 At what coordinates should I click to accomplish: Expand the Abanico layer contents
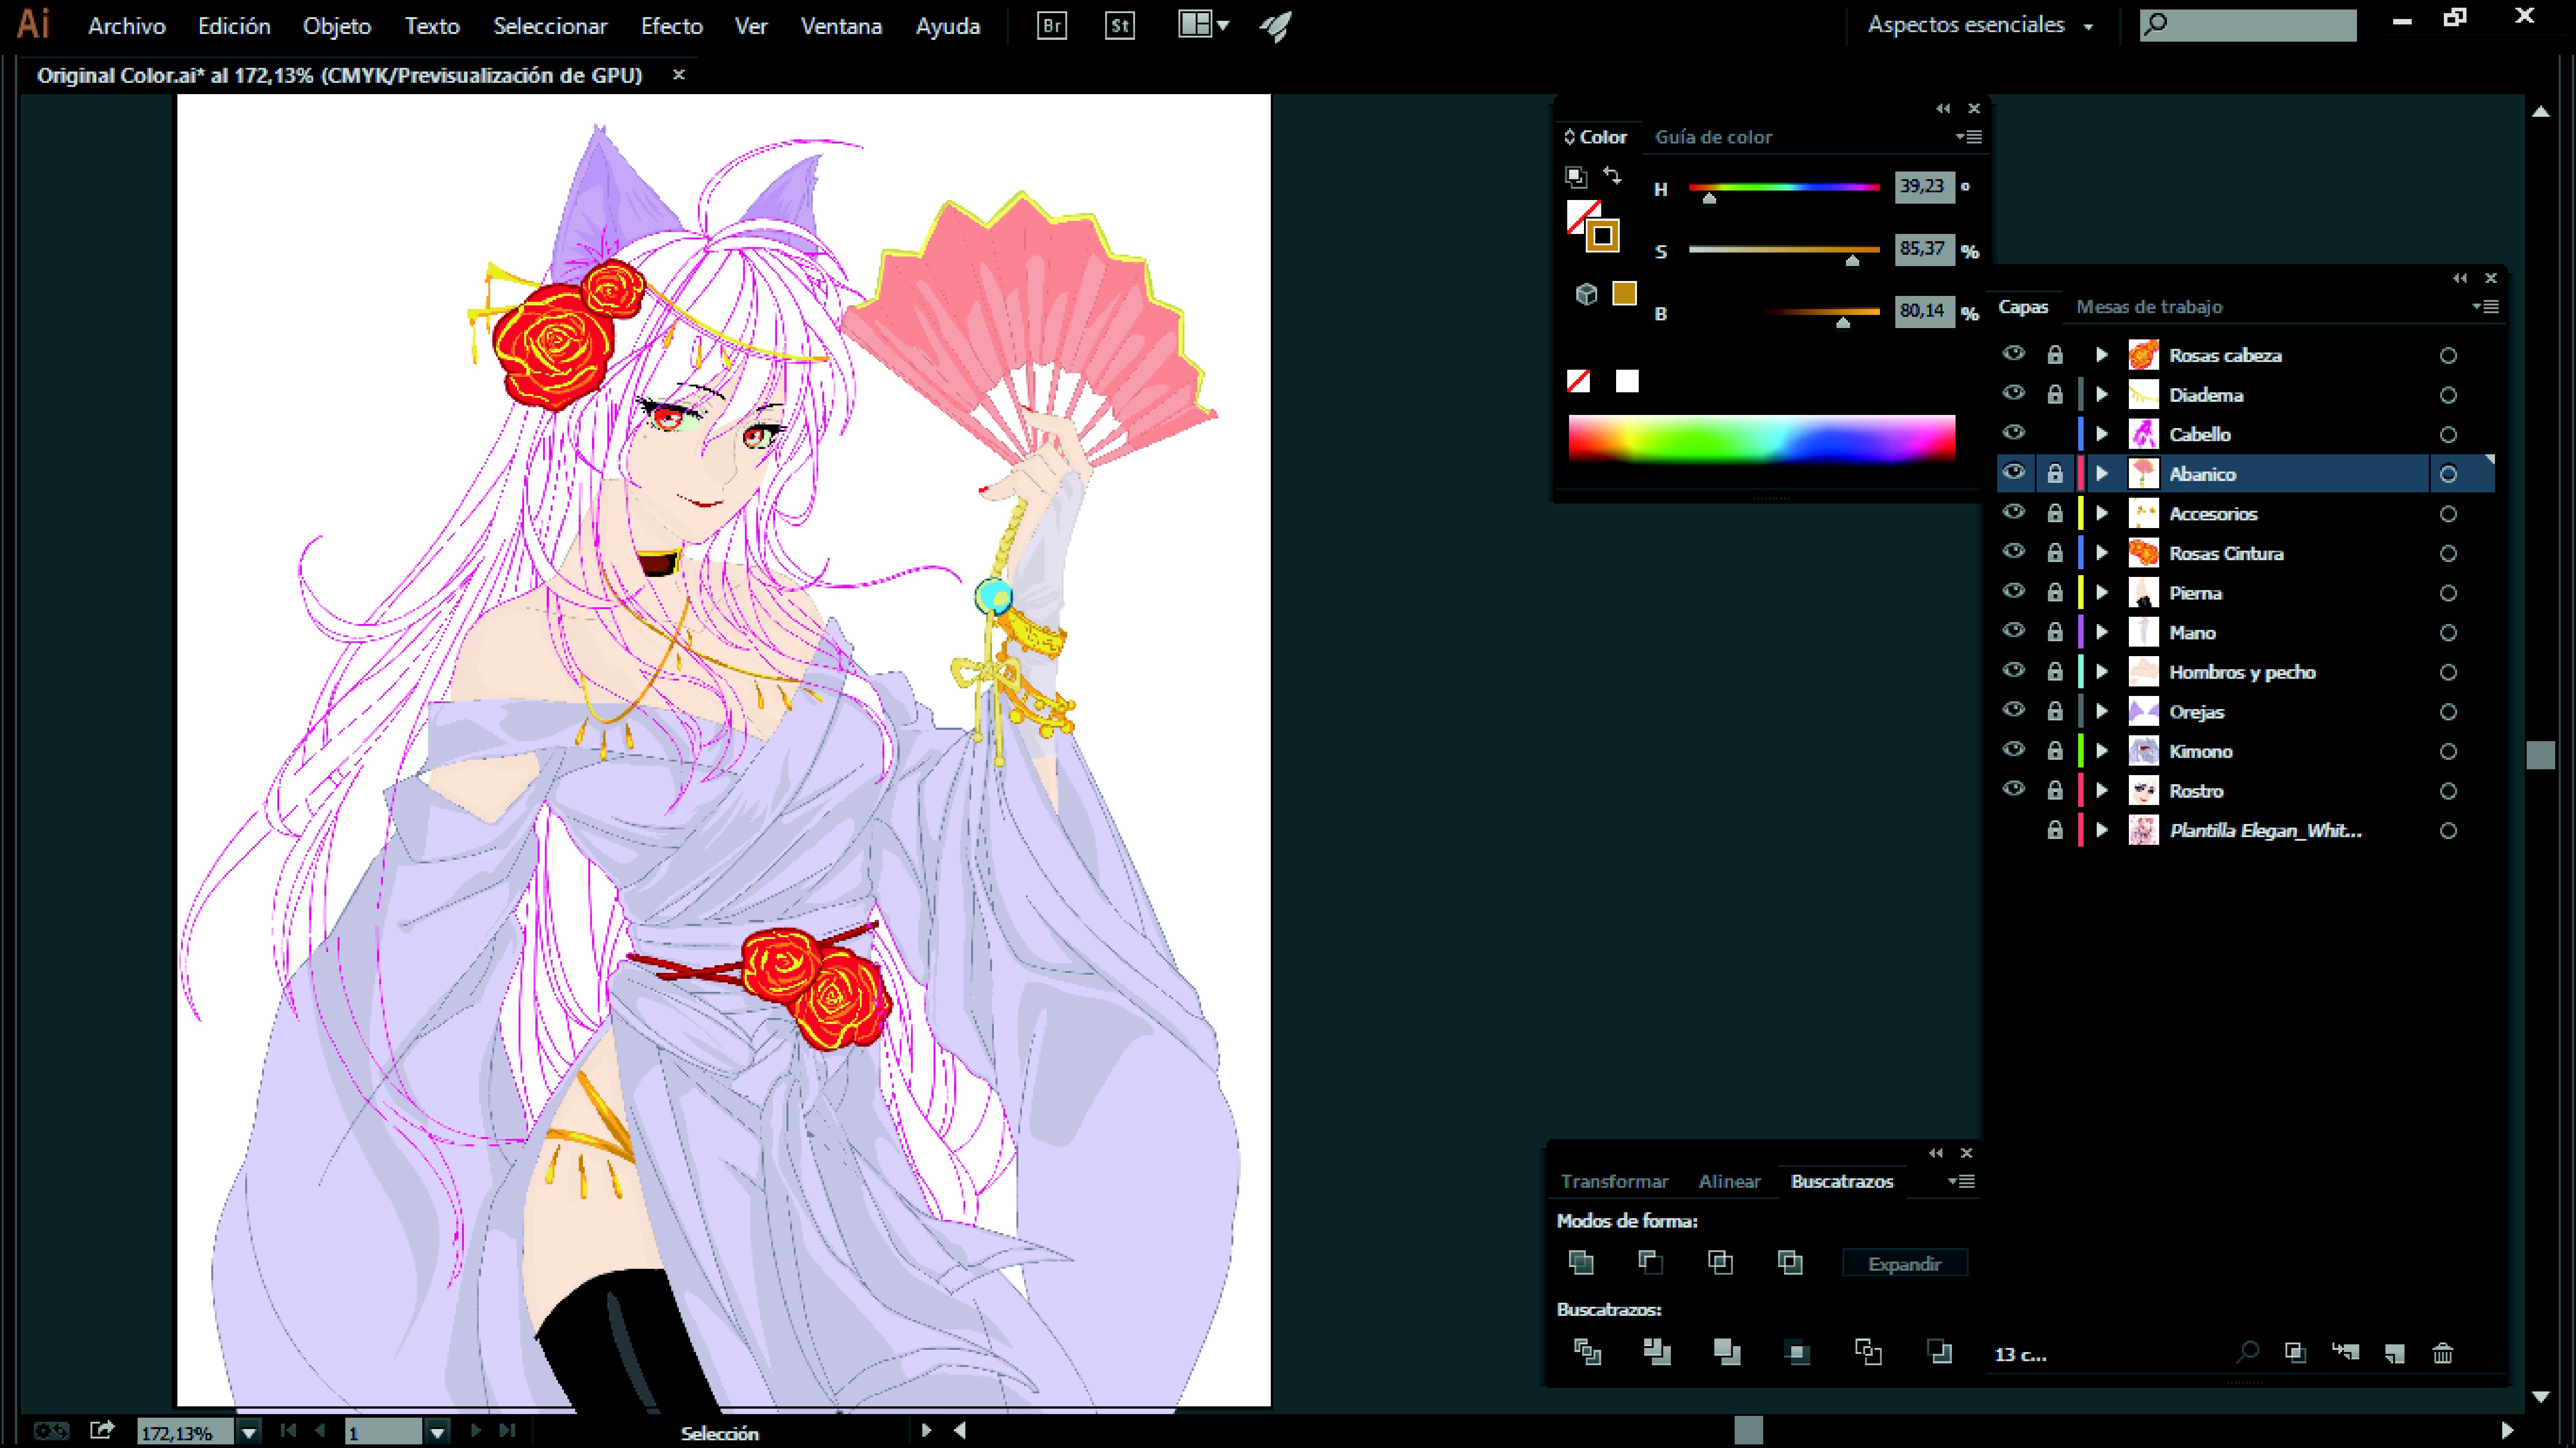(2102, 474)
